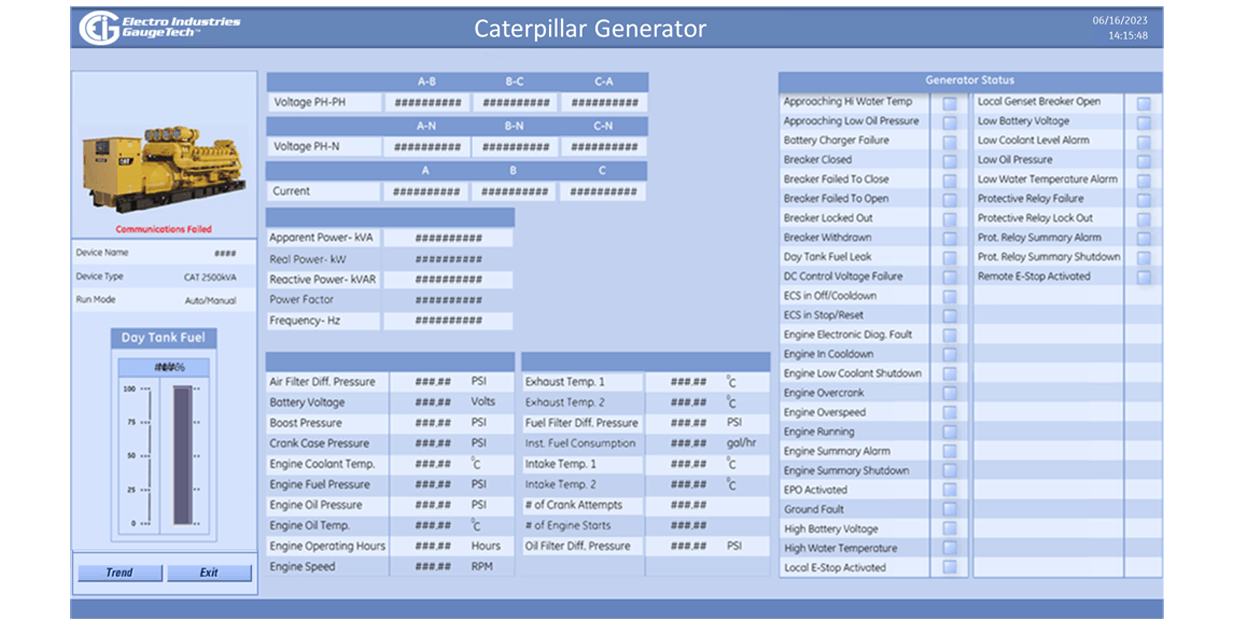Click the Battery Voltage reading

pyautogui.click(x=433, y=403)
